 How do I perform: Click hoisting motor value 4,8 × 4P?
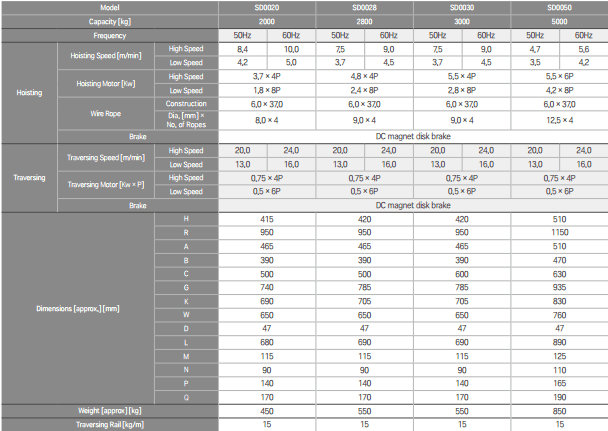(364, 77)
